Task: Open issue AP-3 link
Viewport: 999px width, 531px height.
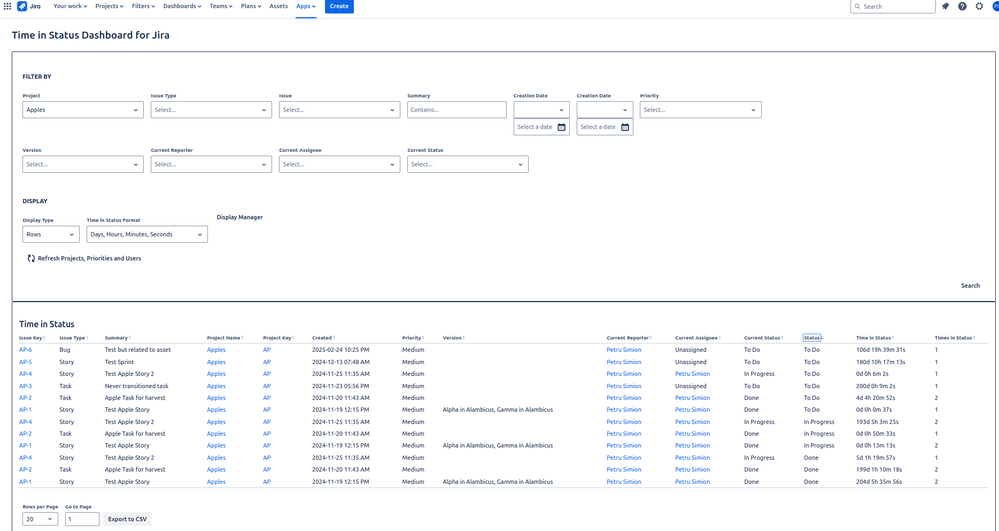Action: click(x=25, y=386)
